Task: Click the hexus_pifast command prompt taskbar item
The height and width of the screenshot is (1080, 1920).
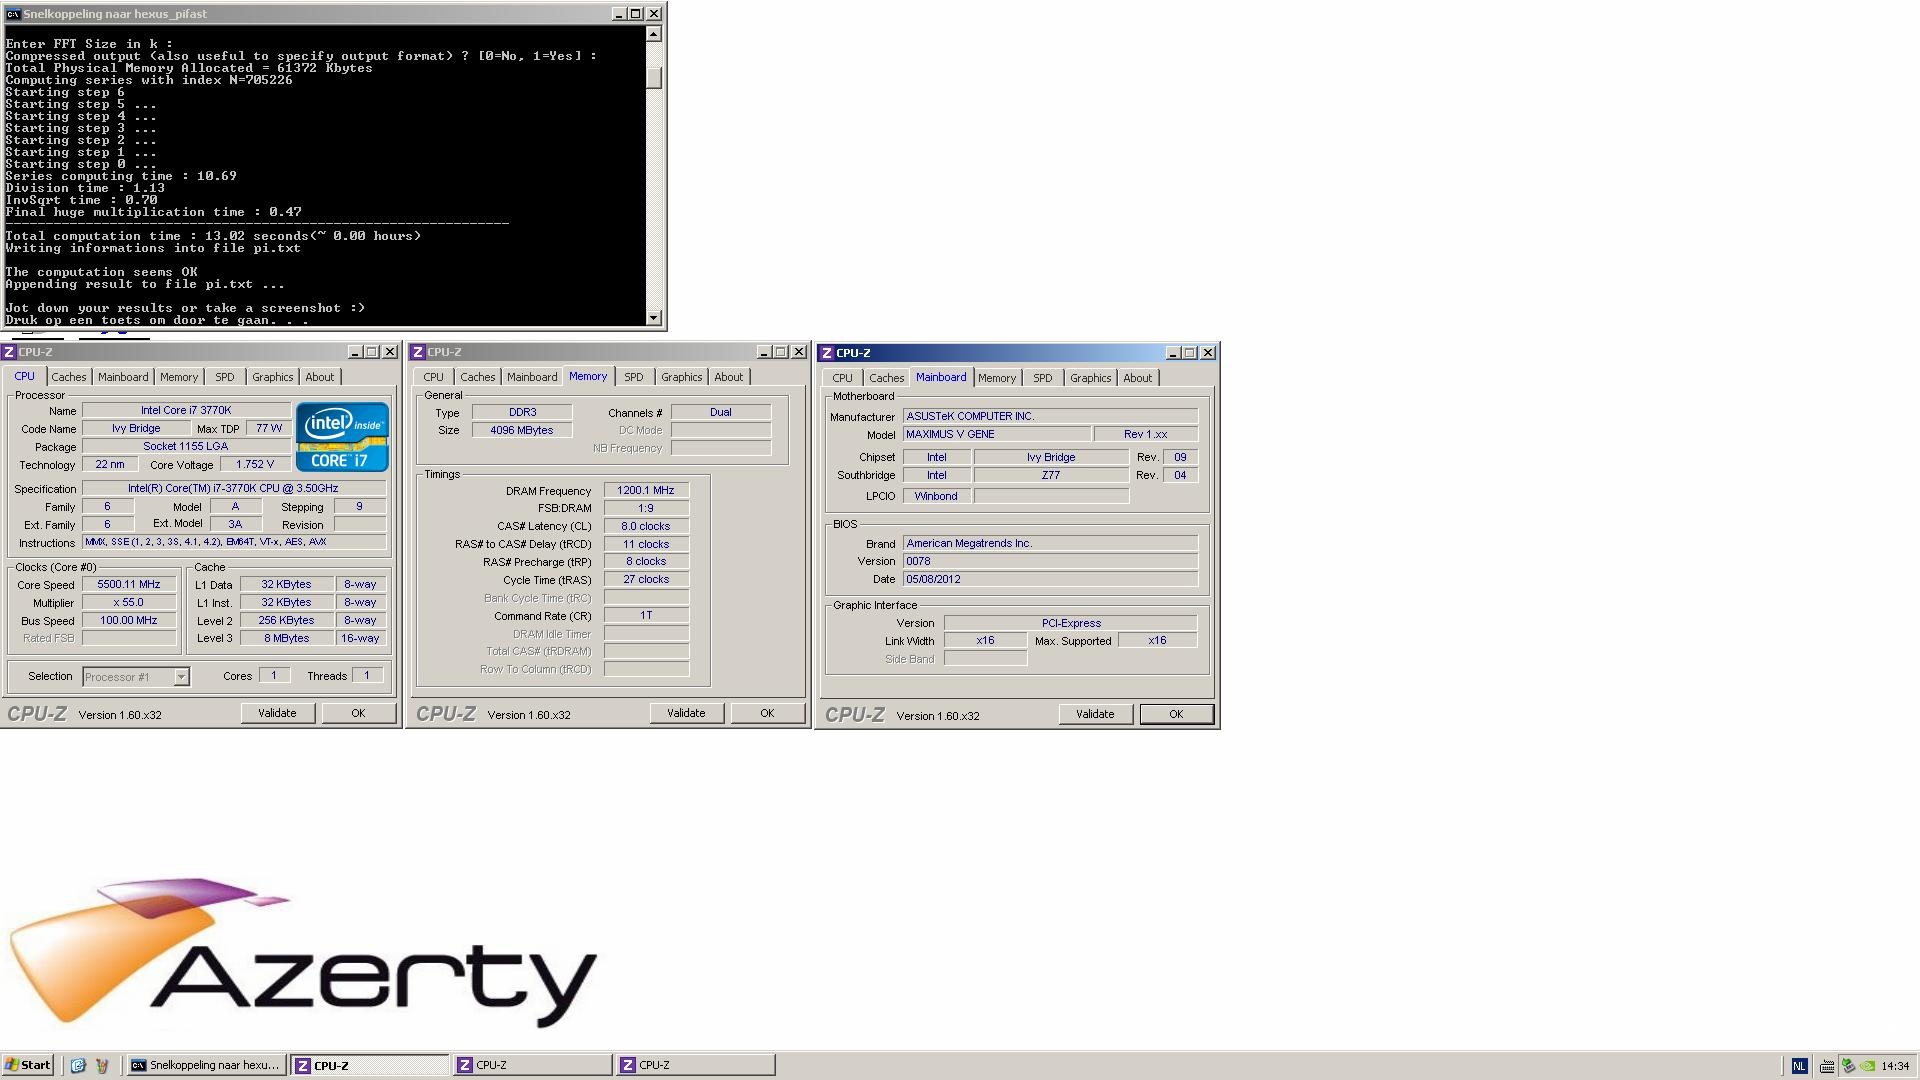Action: click(x=206, y=1066)
